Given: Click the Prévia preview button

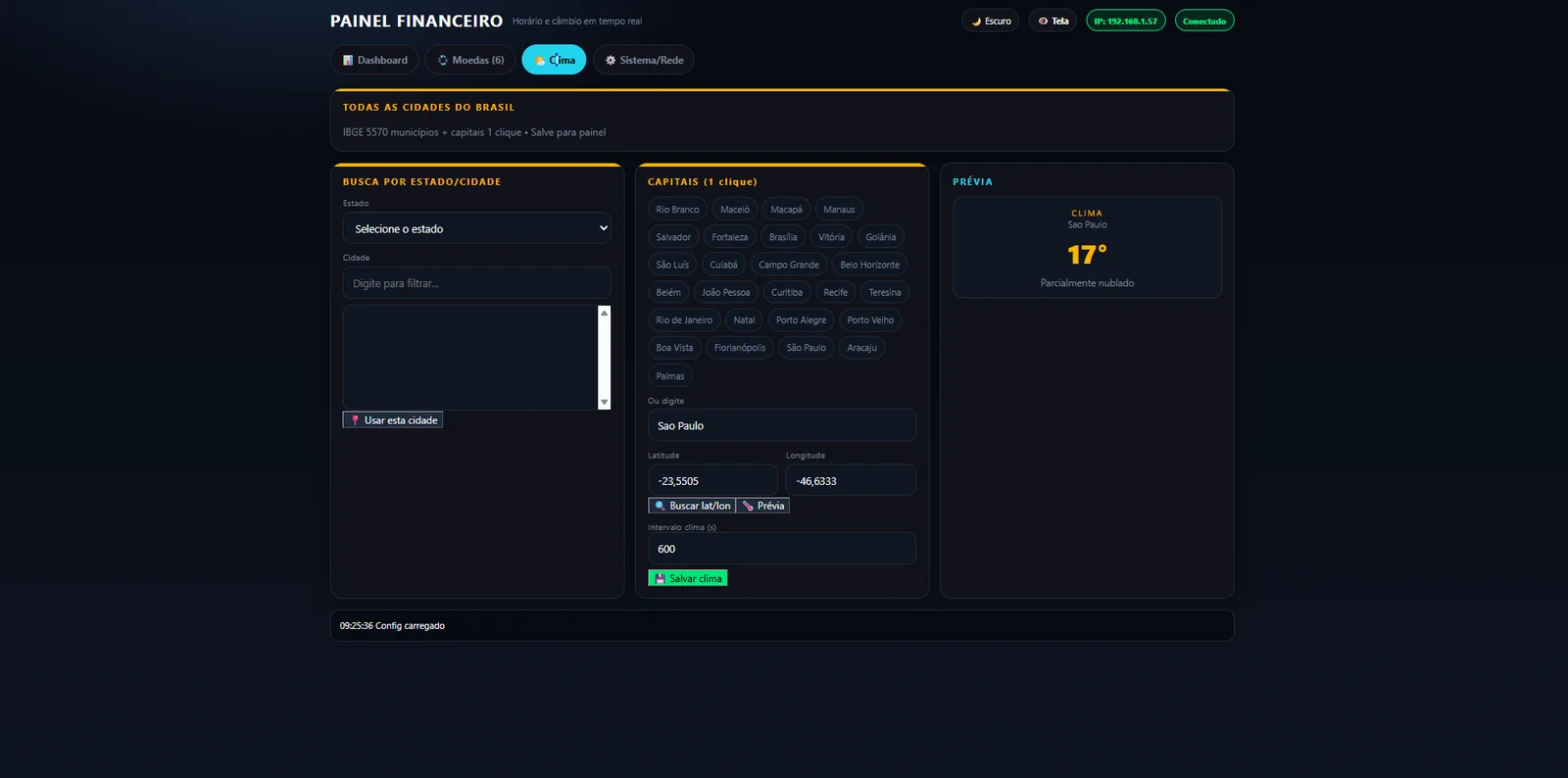Looking at the screenshot, I should [763, 506].
